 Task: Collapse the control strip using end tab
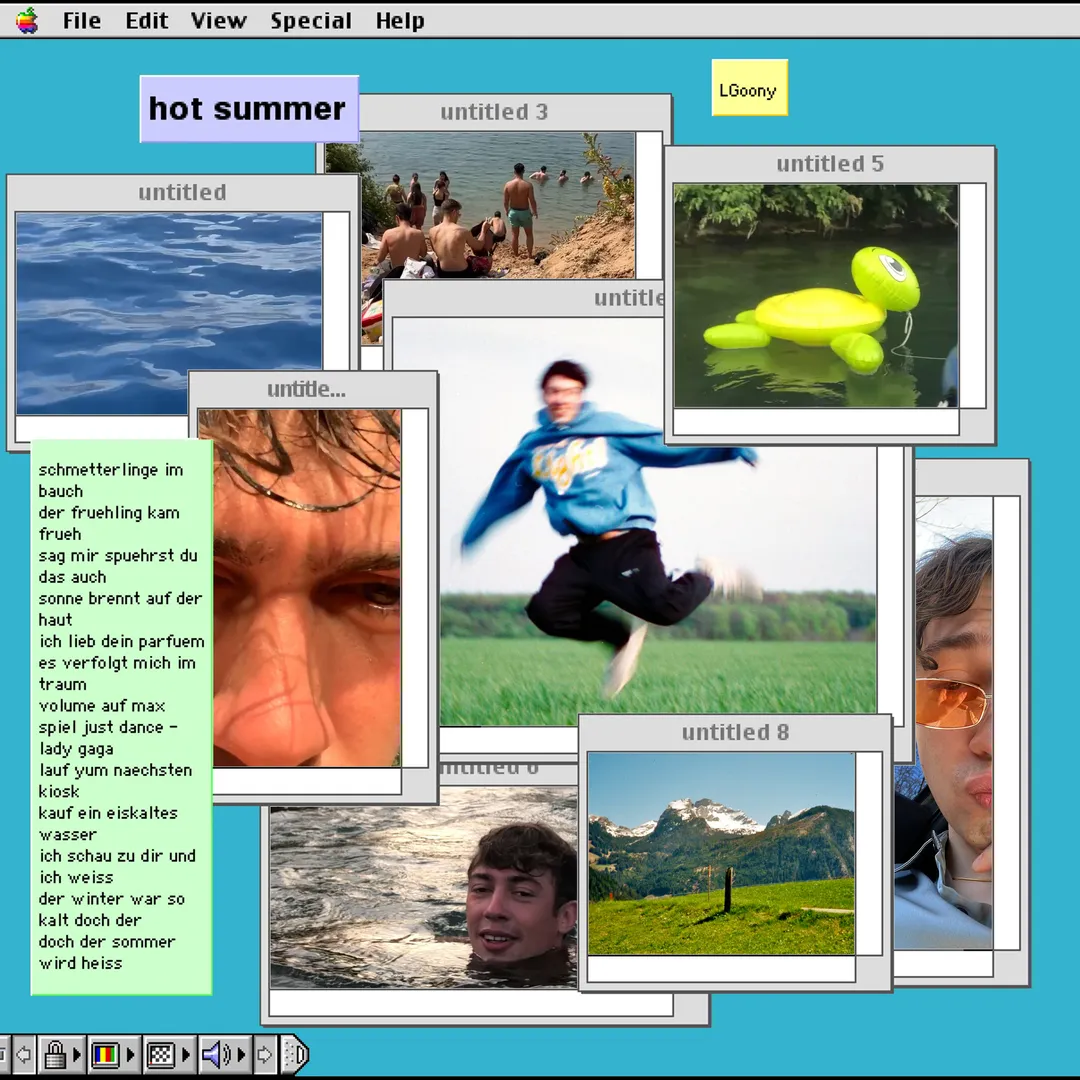pyautogui.click(x=296, y=1054)
